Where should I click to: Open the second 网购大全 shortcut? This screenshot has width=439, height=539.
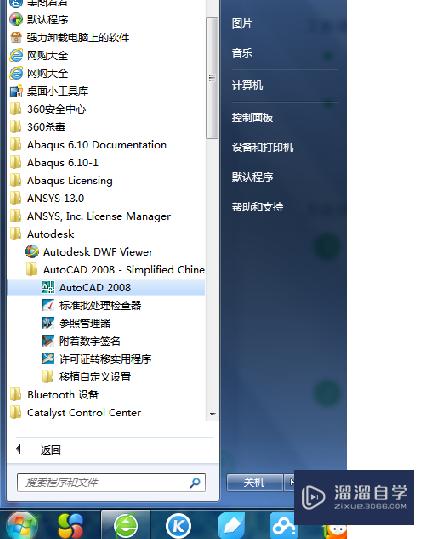pyautogui.click(x=39, y=73)
